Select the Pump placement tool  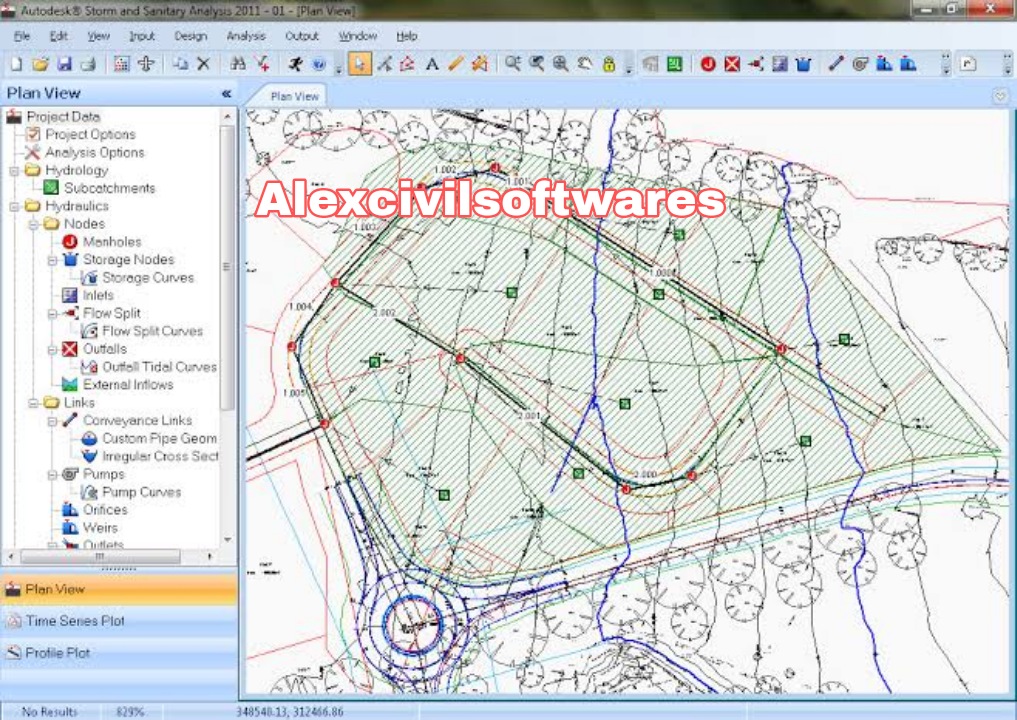[x=859, y=62]
